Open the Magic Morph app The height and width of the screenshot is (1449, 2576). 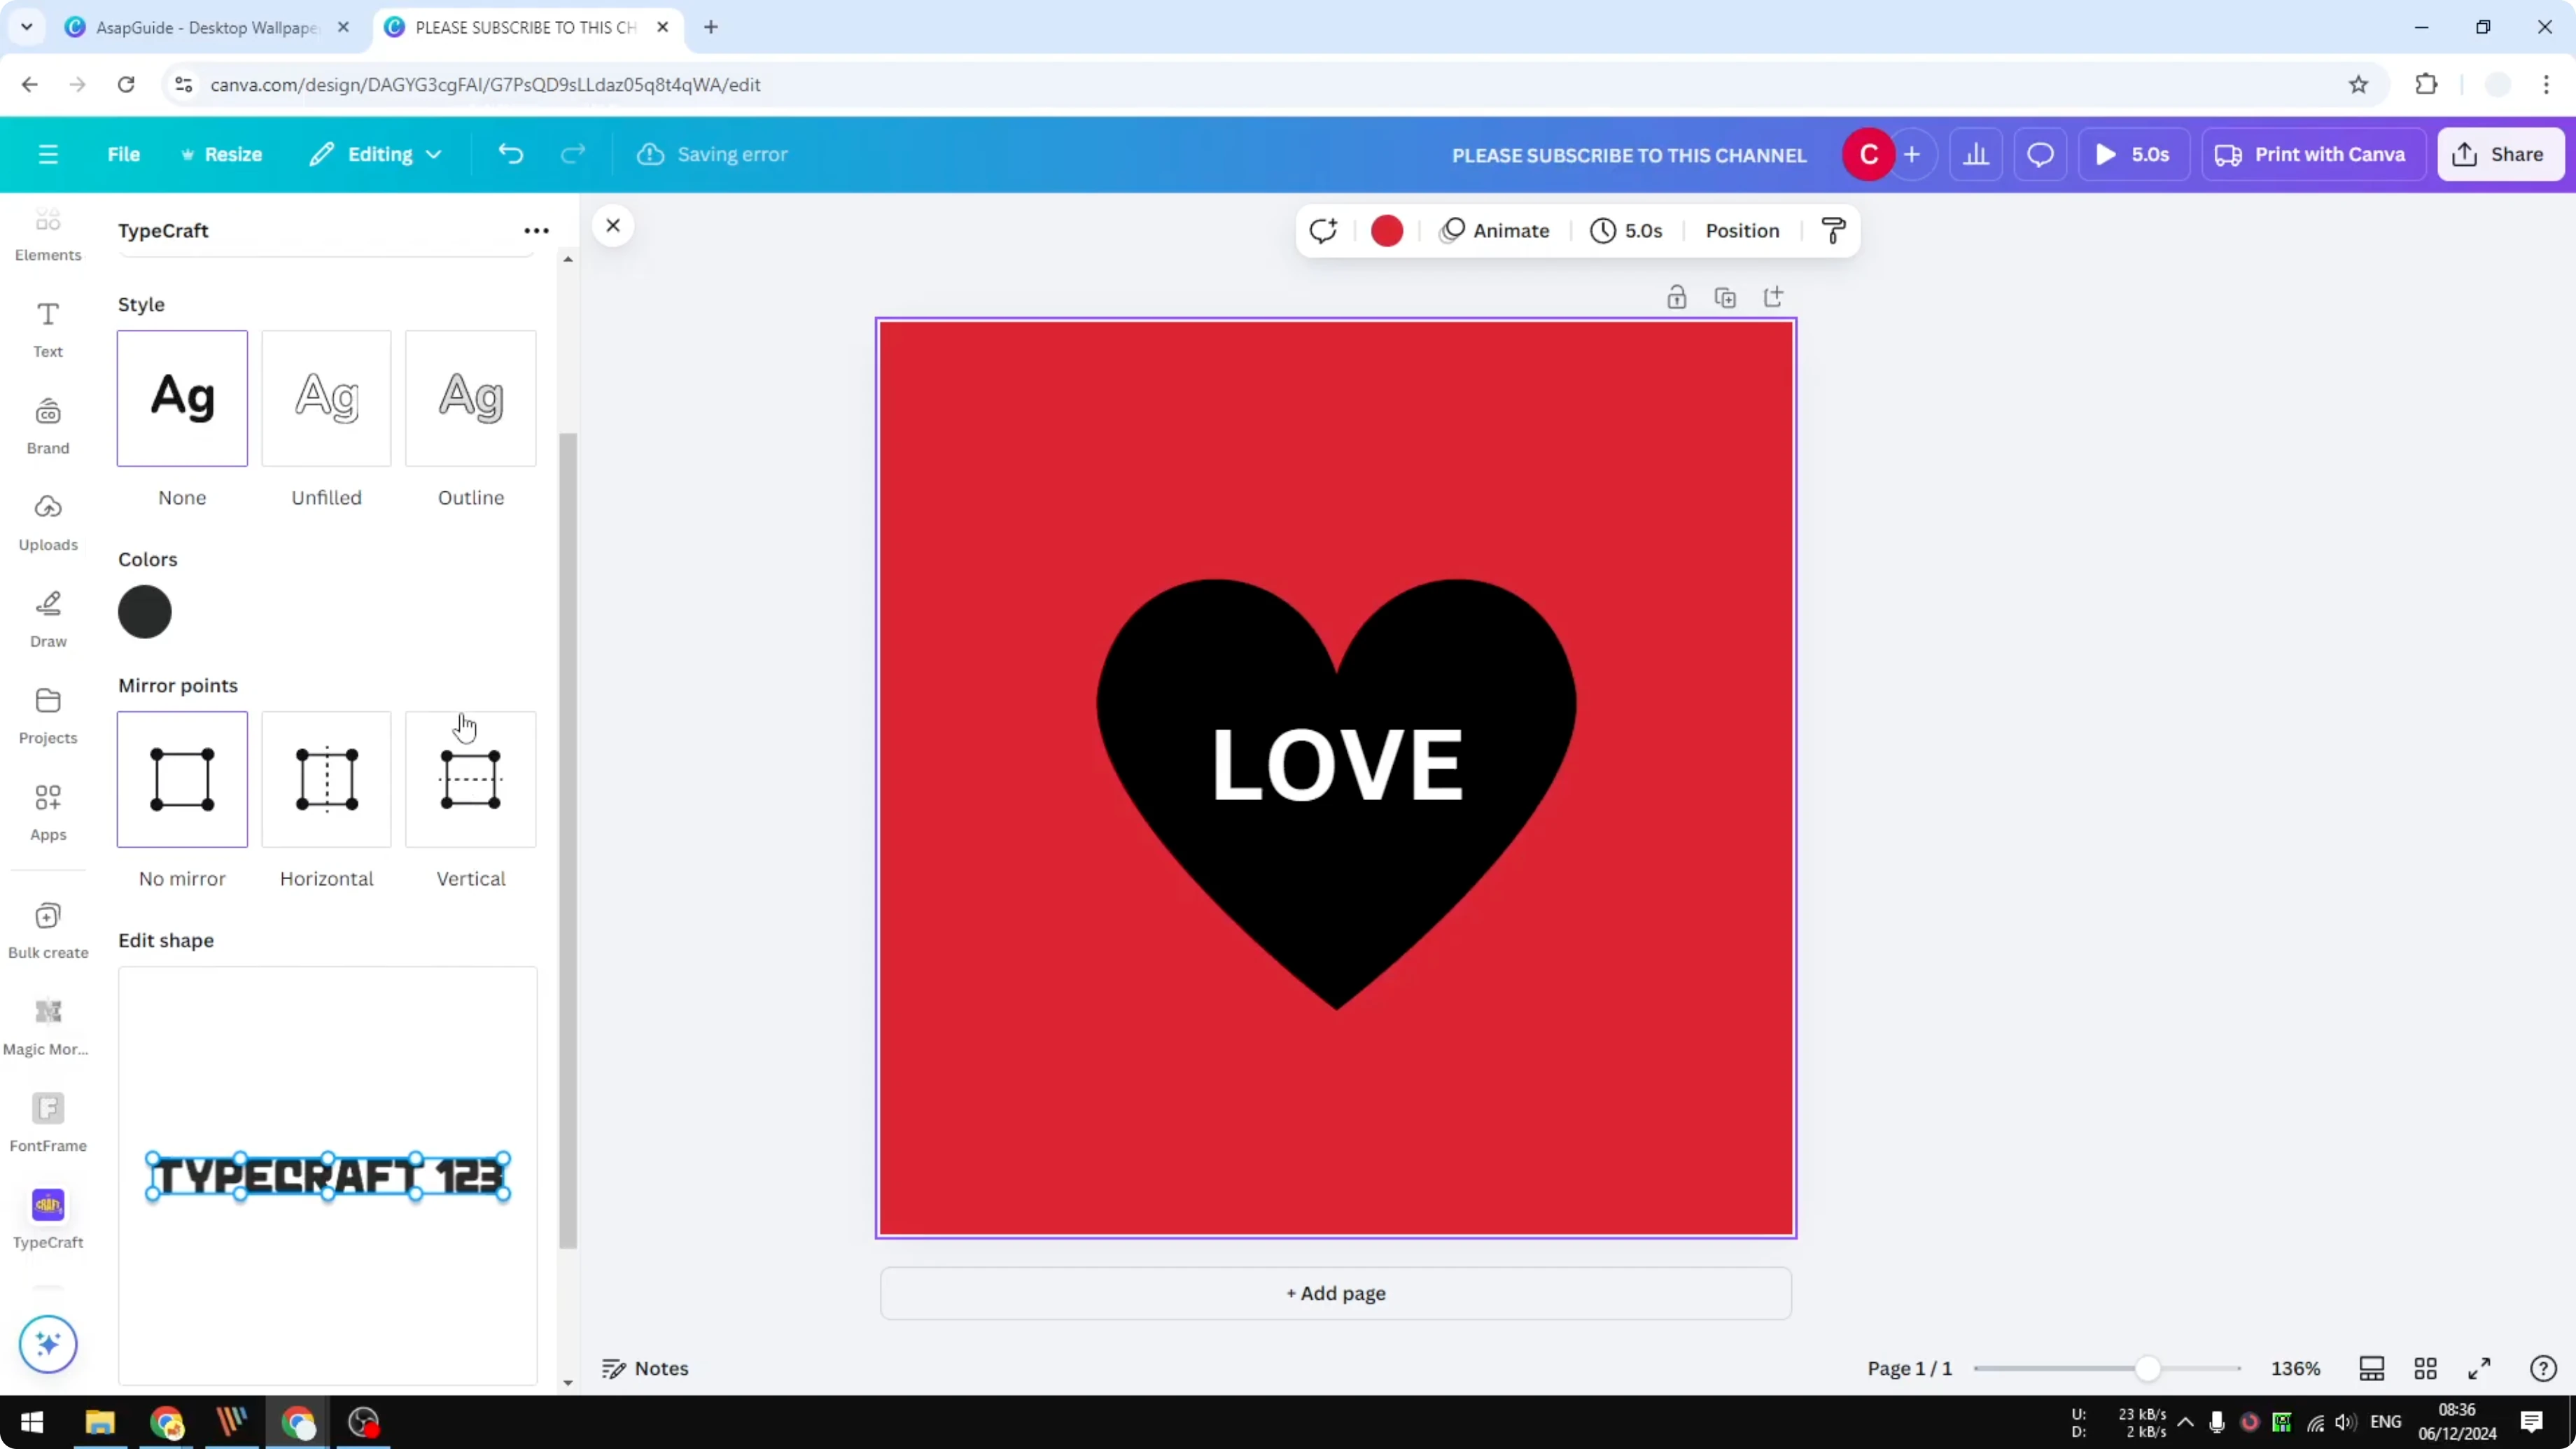pyautogui.click(x=48, y=1022)
